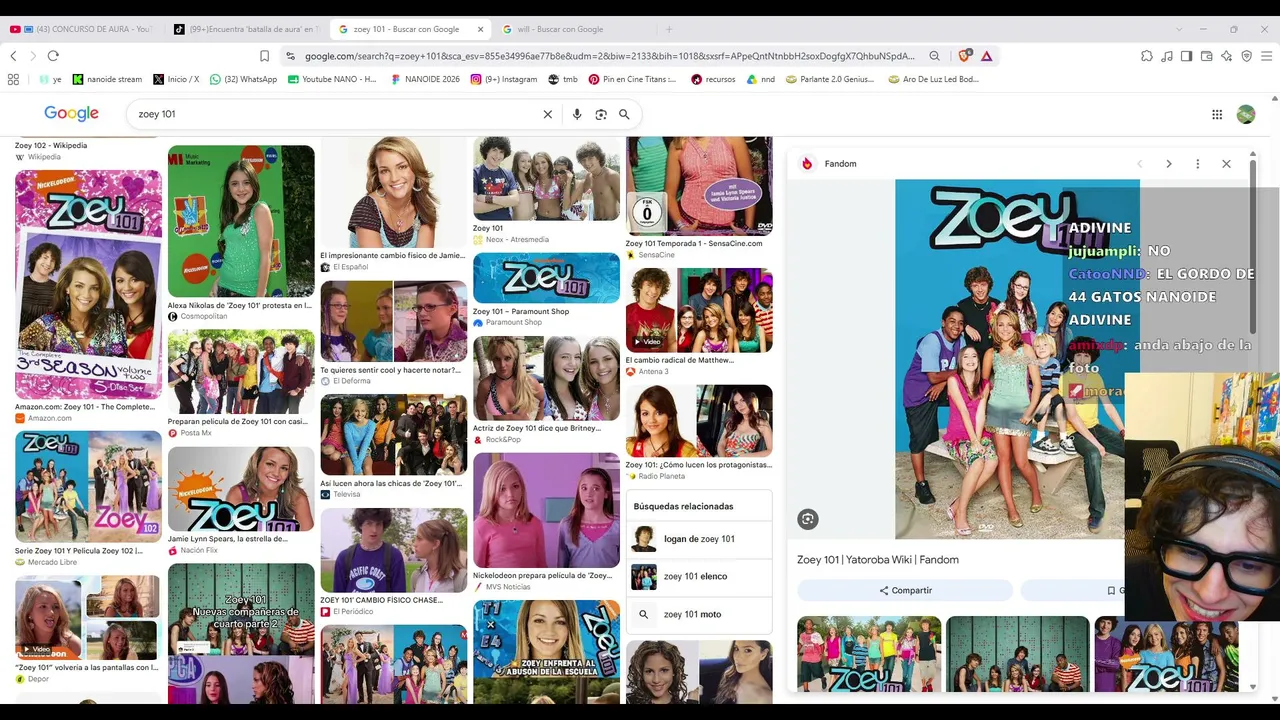The width and height of the screenshot is (1280, 720).
Task: Open the Brave VPN shield icon
Action: click(1246, 56)
